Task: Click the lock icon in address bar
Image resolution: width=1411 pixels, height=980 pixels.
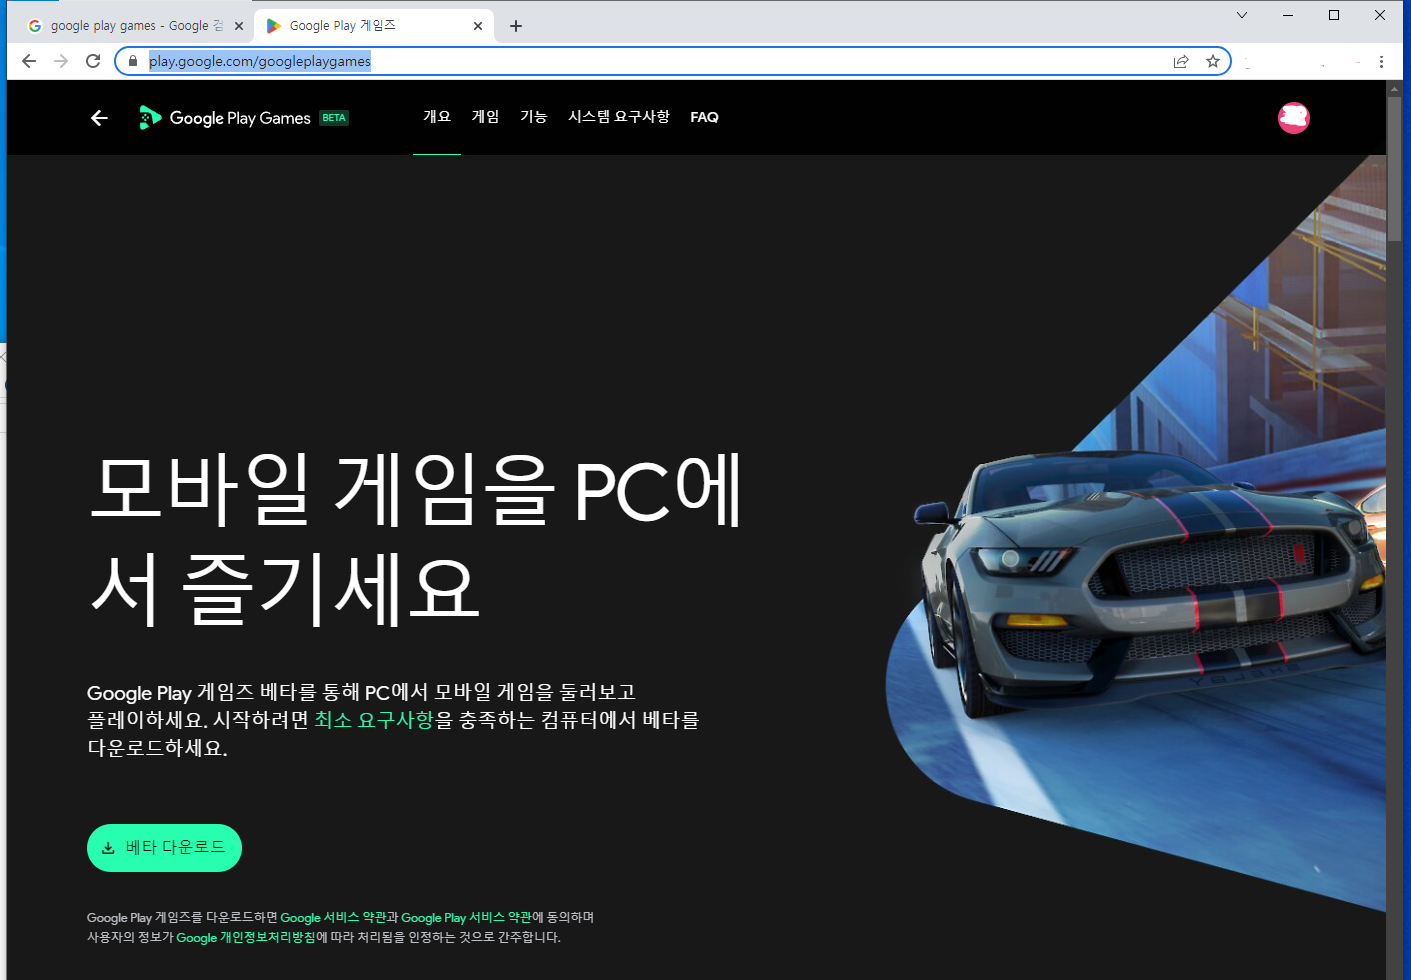Action: tap(133, 61)
